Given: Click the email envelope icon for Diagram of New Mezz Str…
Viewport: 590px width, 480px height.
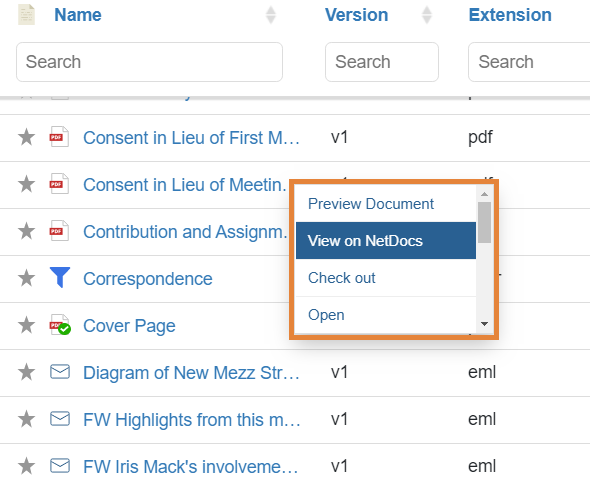Looking at the screenshot, I should (60, 372).
